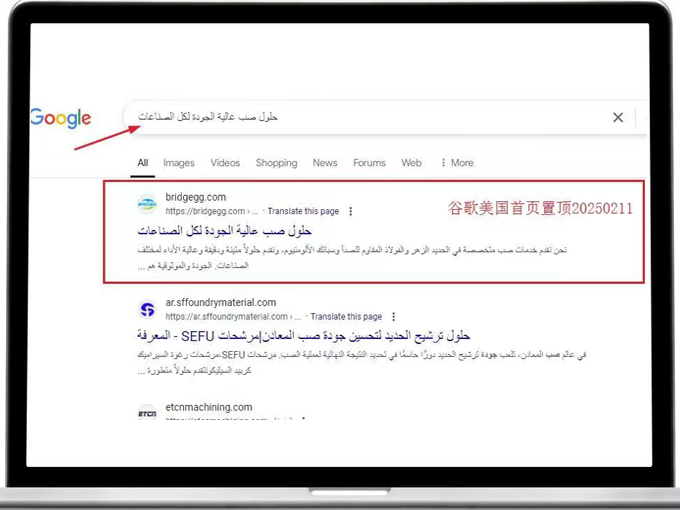Click the etcnmachining.com site name

click(x=209, y=407)
